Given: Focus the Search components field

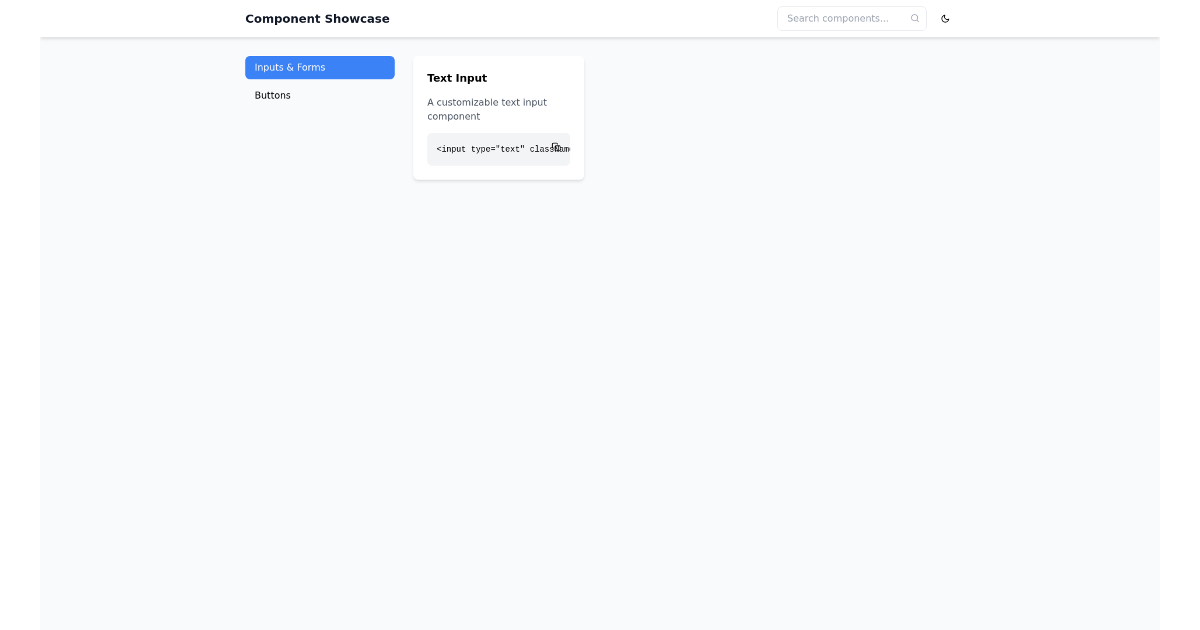Looking at the screenshot, I should (845, 18).
